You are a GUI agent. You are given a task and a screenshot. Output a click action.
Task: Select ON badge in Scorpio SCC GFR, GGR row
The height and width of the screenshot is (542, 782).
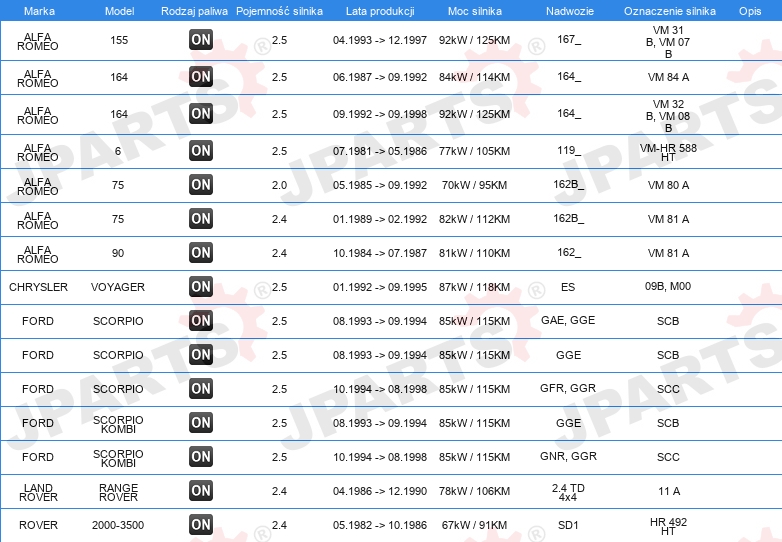[200, 388]
